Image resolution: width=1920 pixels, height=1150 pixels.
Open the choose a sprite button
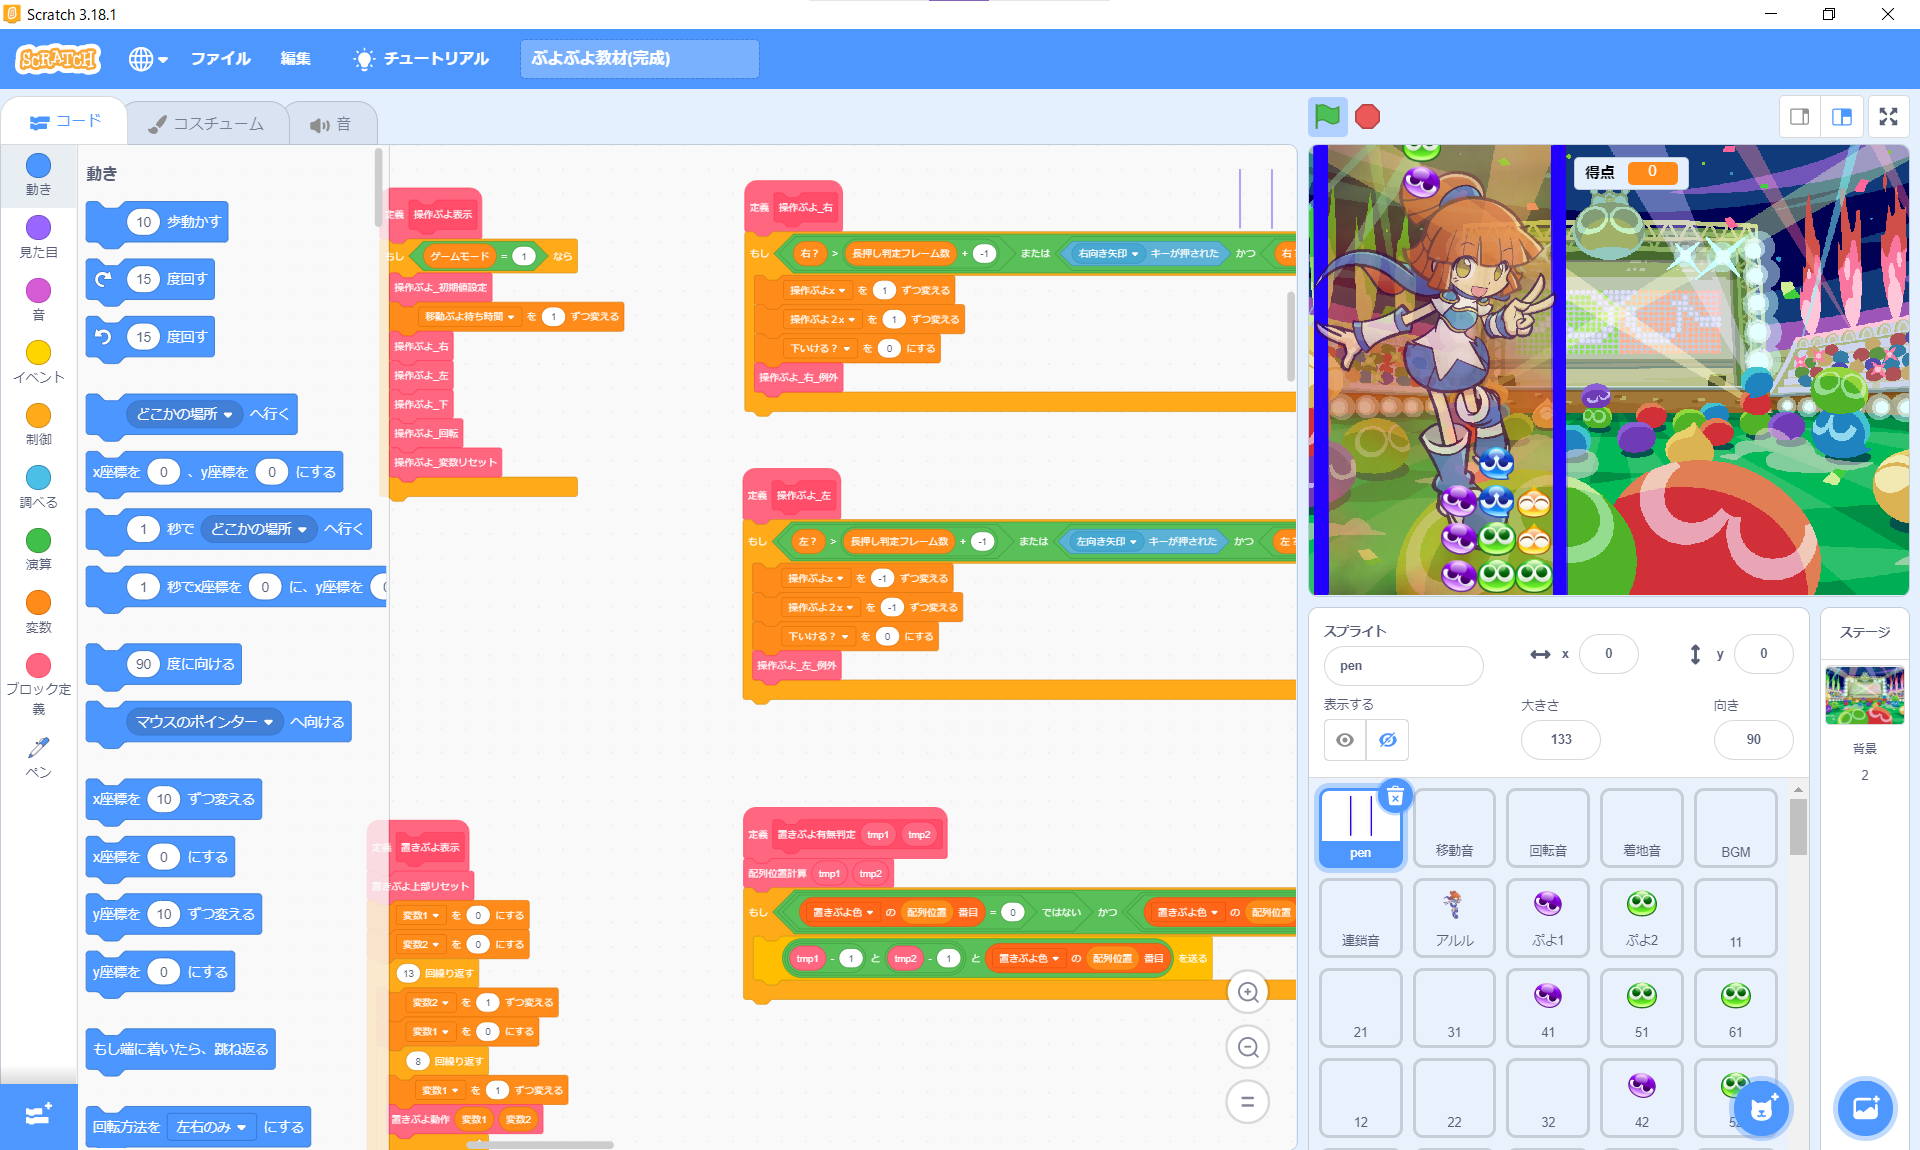(1762, 1108)
